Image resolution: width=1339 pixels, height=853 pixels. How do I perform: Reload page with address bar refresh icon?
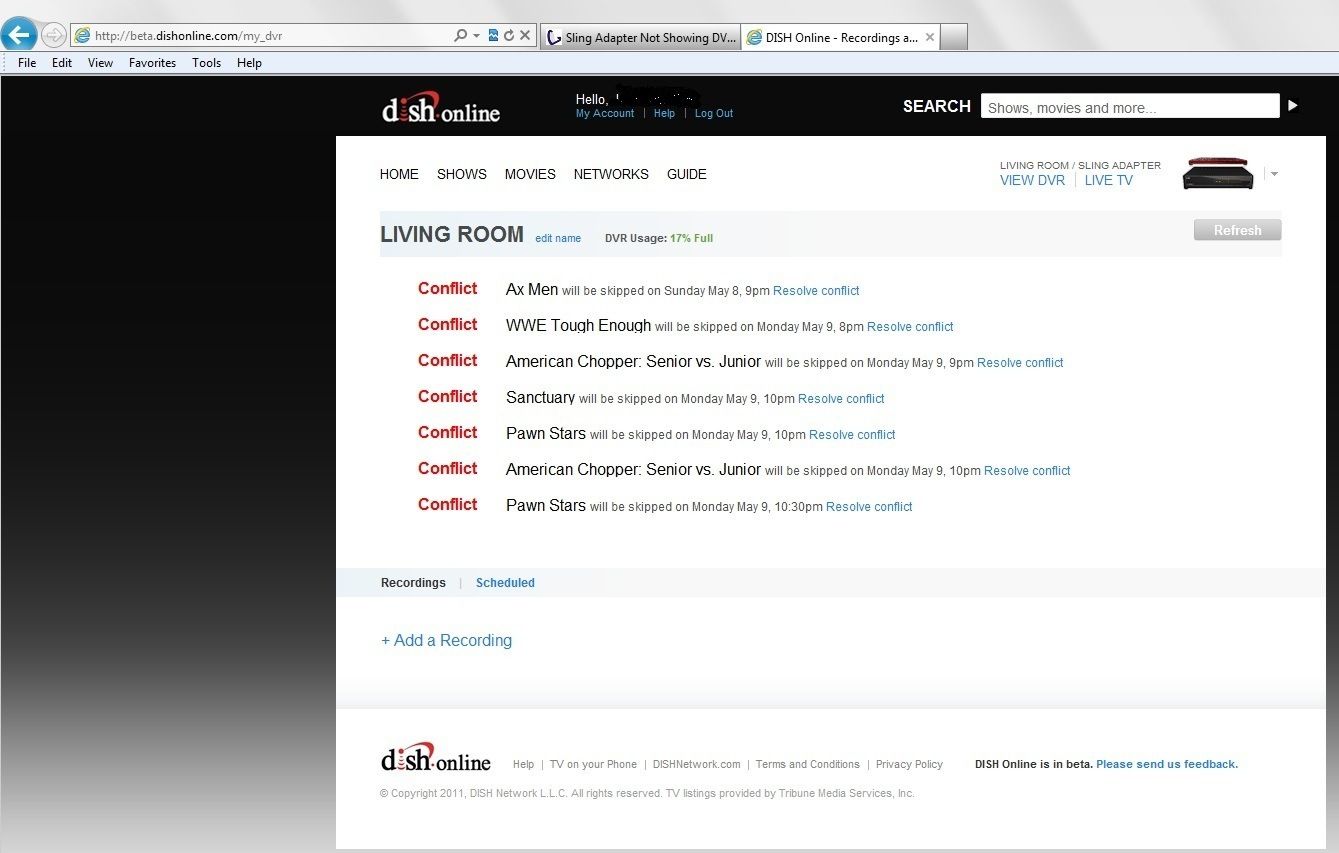click(x=509, y=36)
